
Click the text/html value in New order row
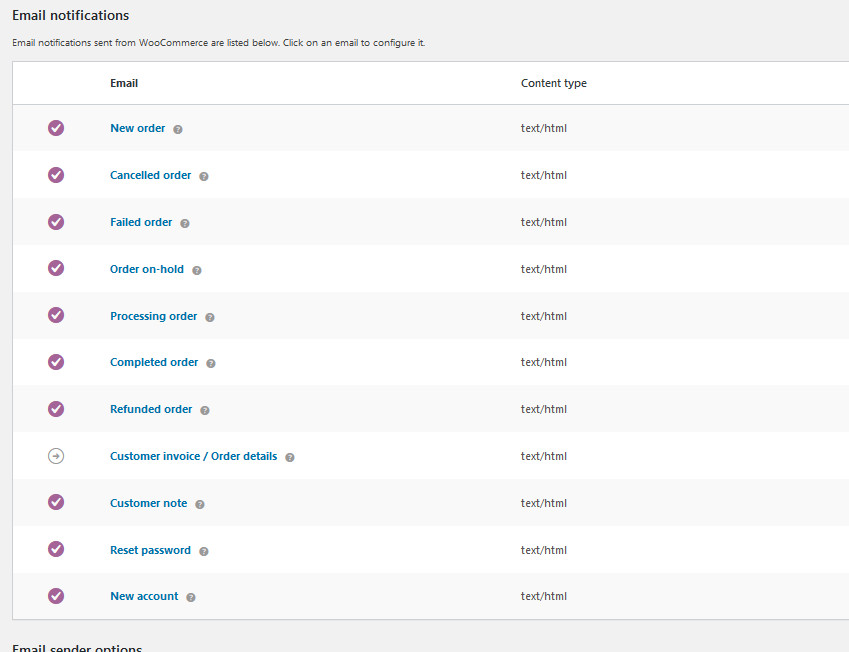pyautogui.click(x=544, y=128)
